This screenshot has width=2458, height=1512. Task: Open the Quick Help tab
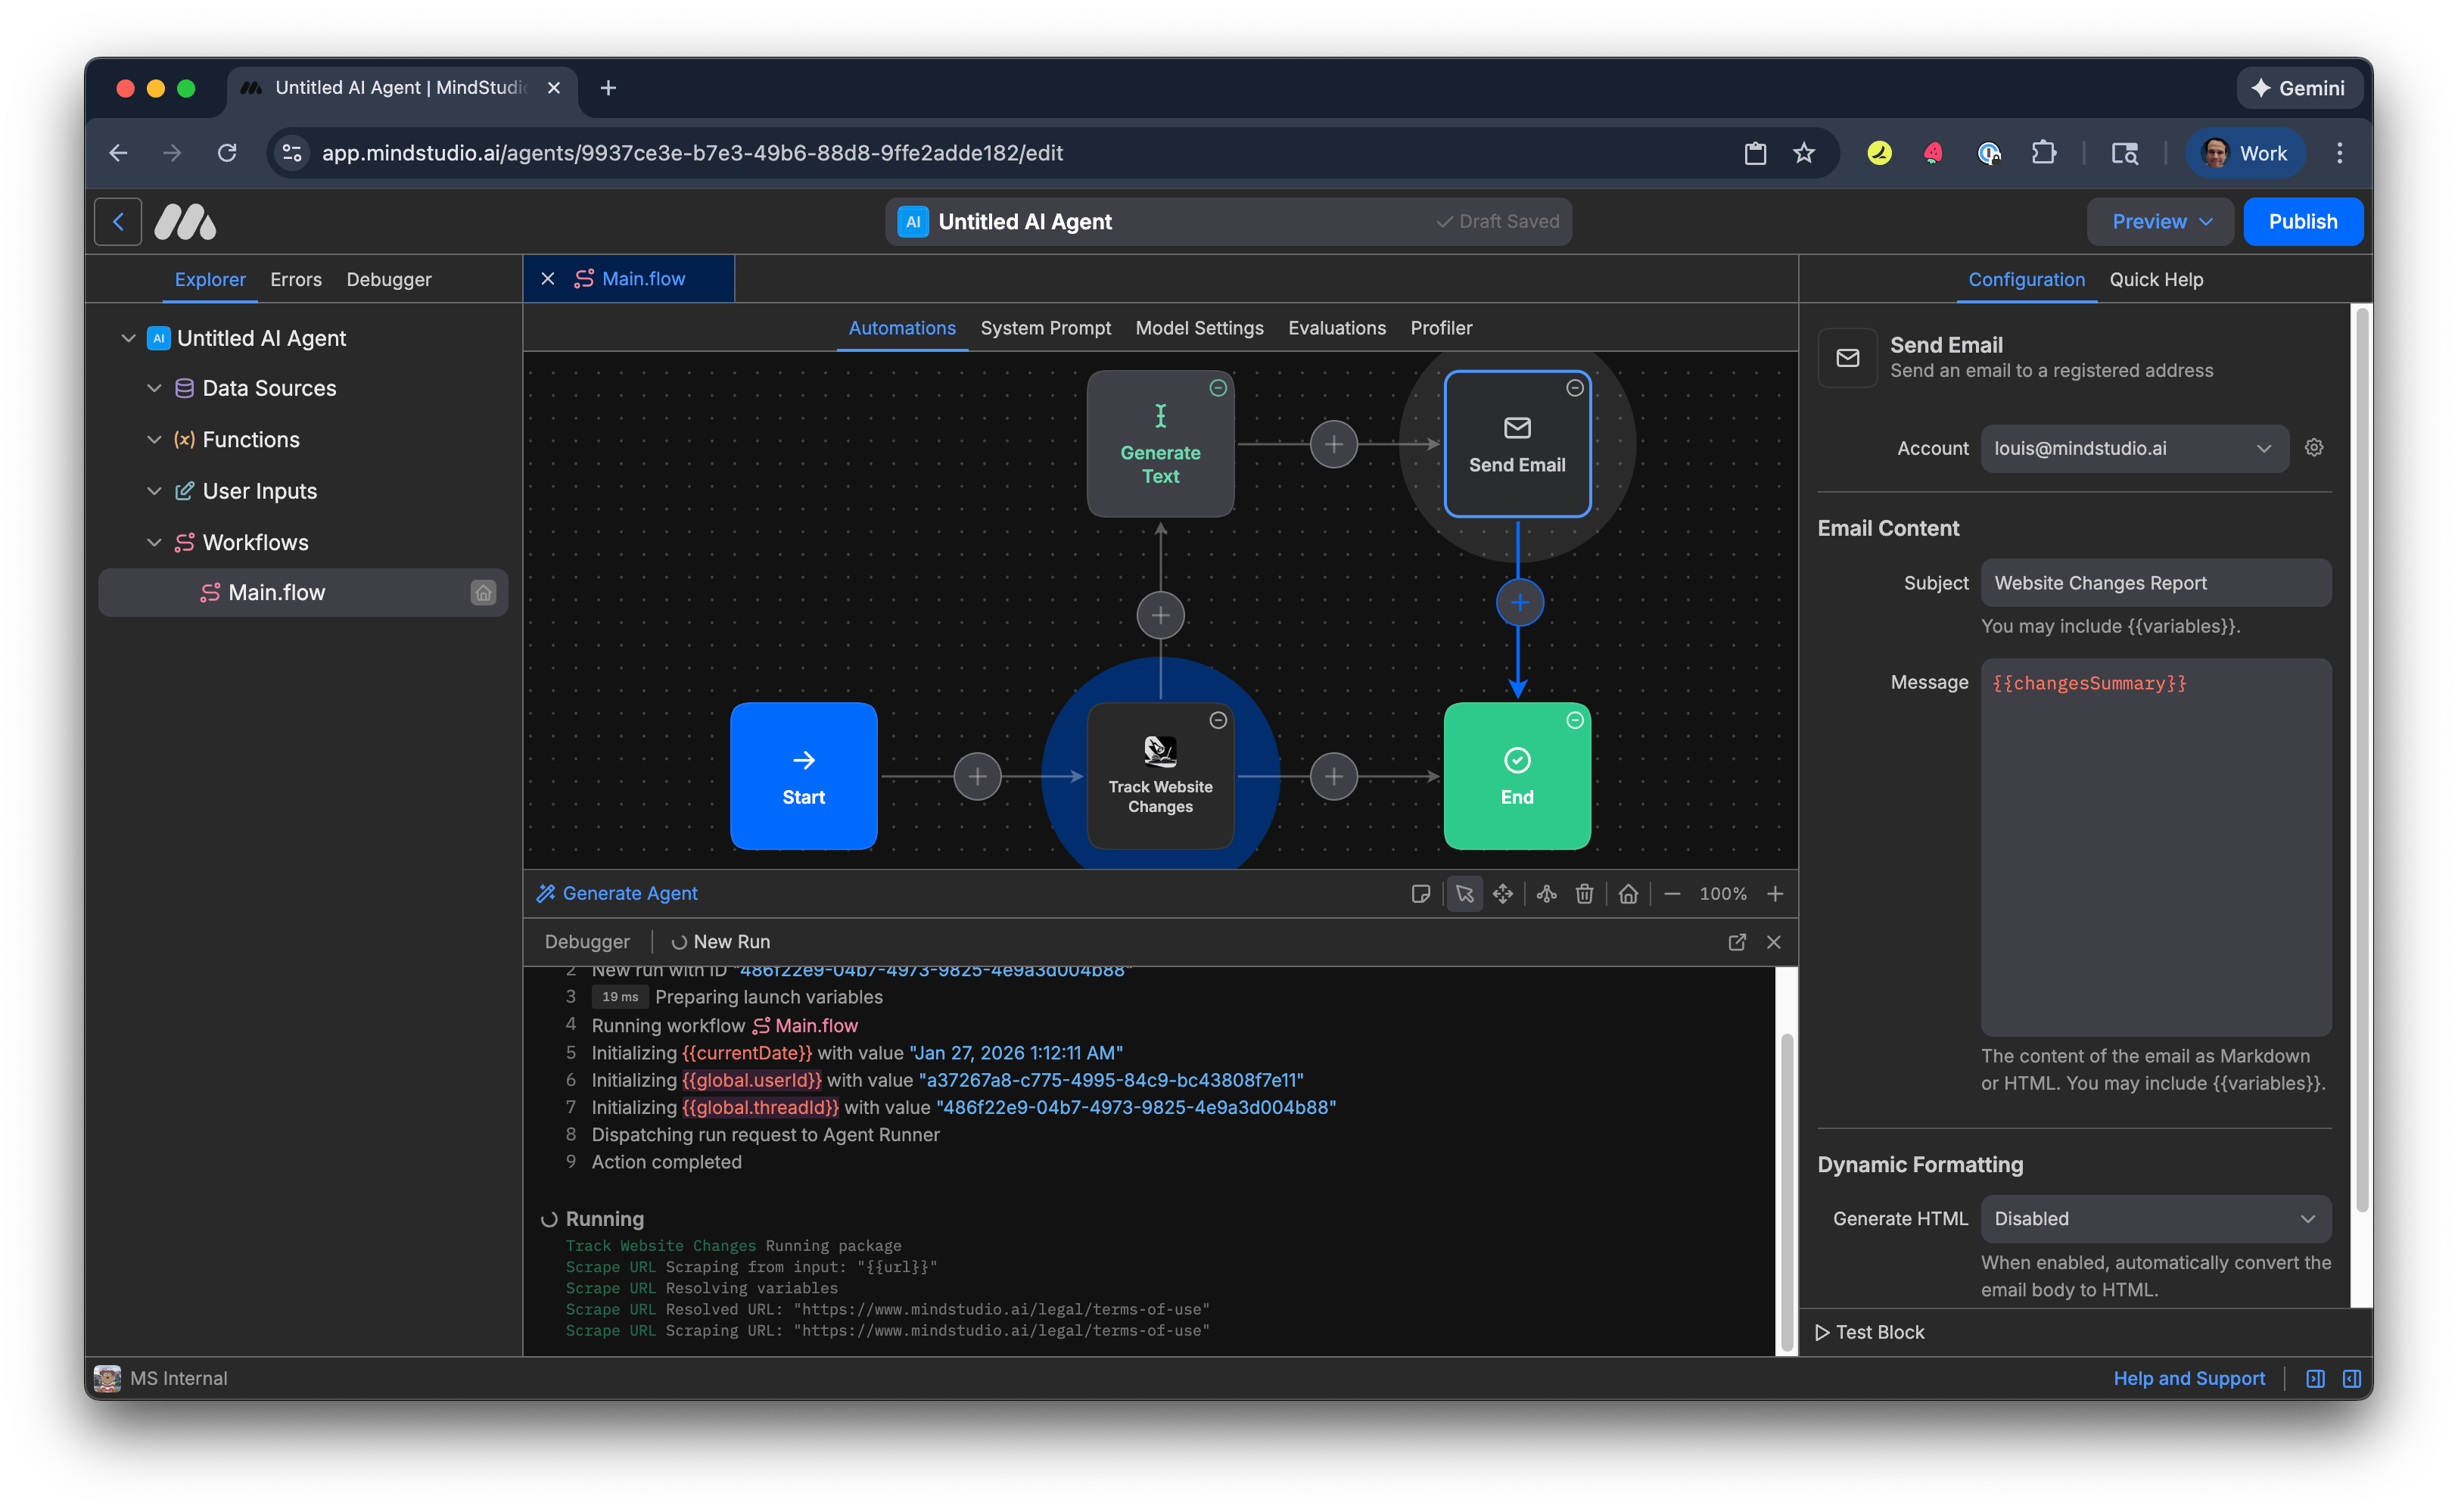pos(2156,280)
